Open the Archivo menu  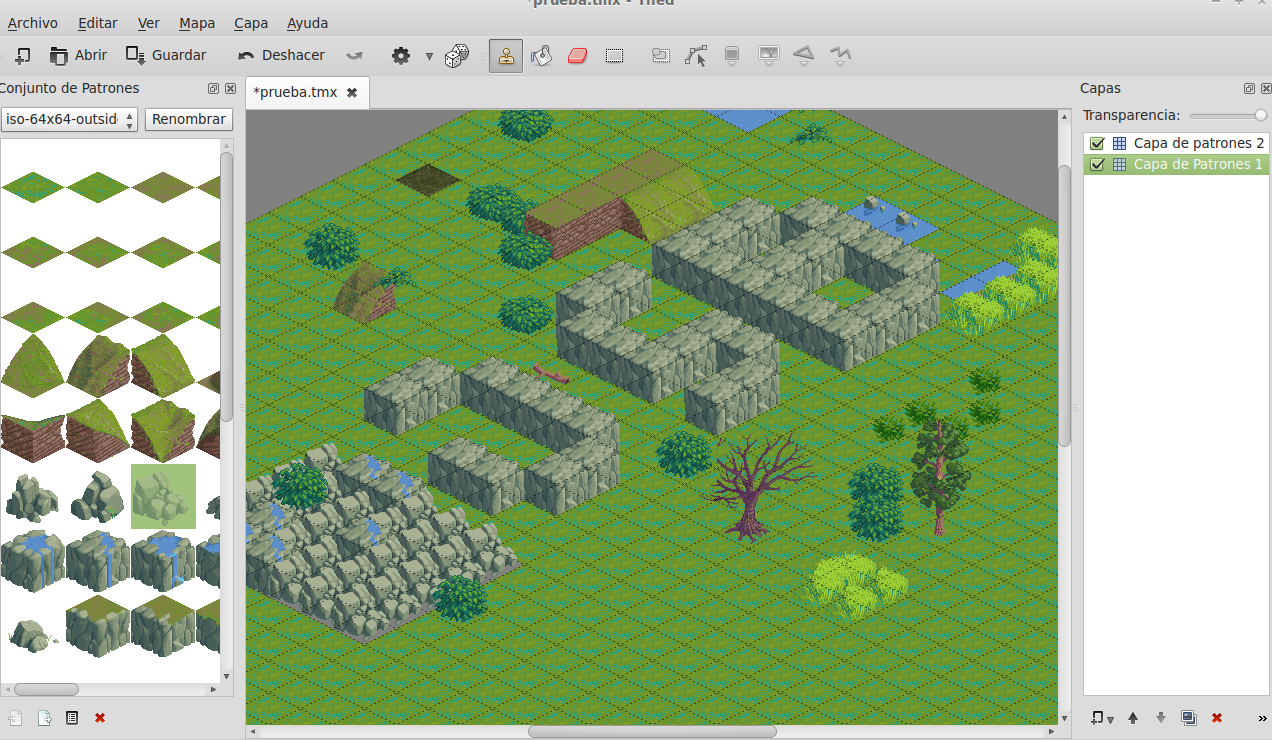coord(32,23)
